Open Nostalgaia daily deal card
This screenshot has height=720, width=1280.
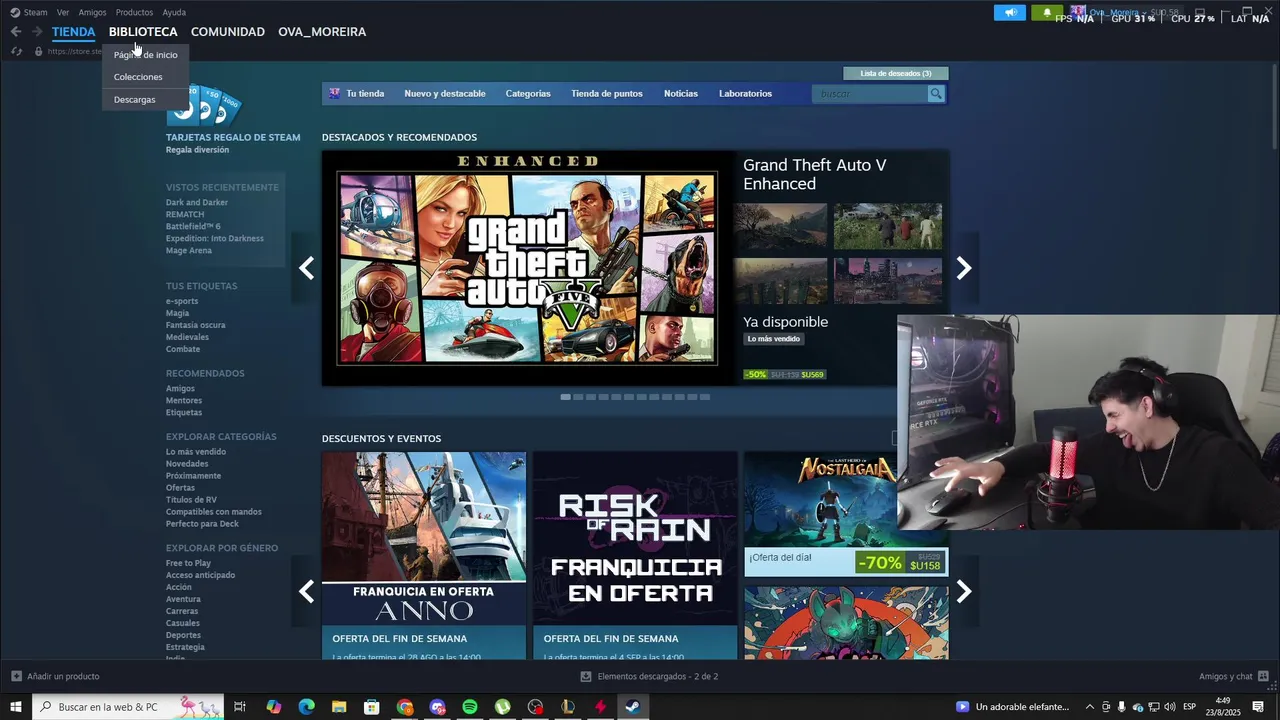pos(846,514)
